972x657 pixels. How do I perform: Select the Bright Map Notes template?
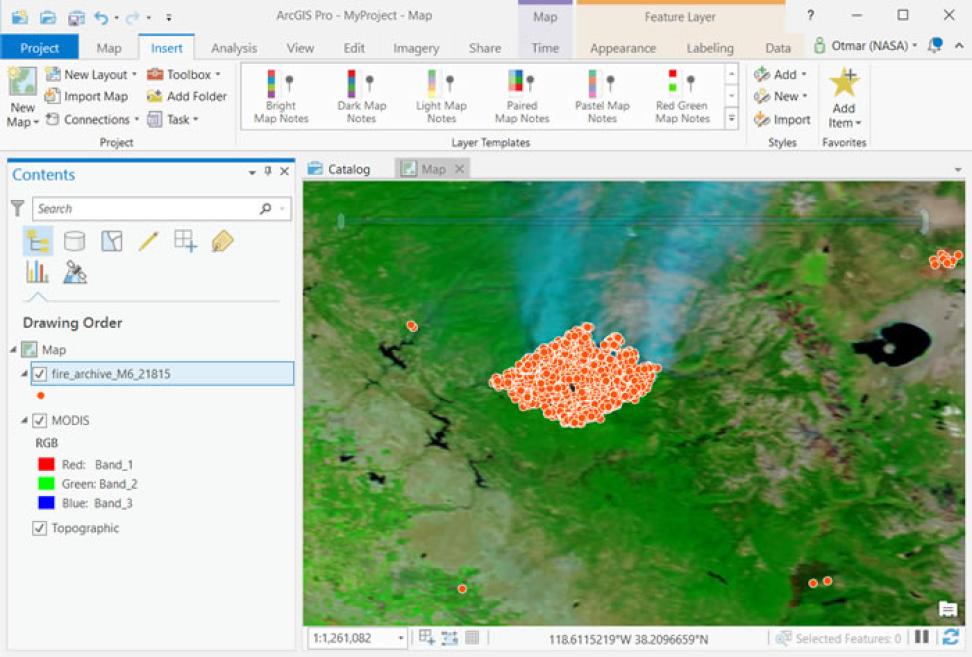click(281, 97)
